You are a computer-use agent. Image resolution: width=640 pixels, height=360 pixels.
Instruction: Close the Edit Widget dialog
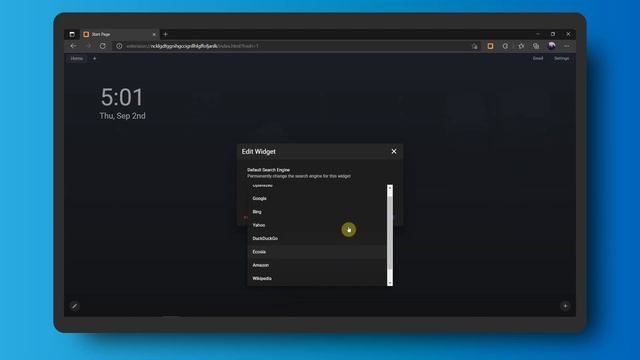click(x=394, y=151)
